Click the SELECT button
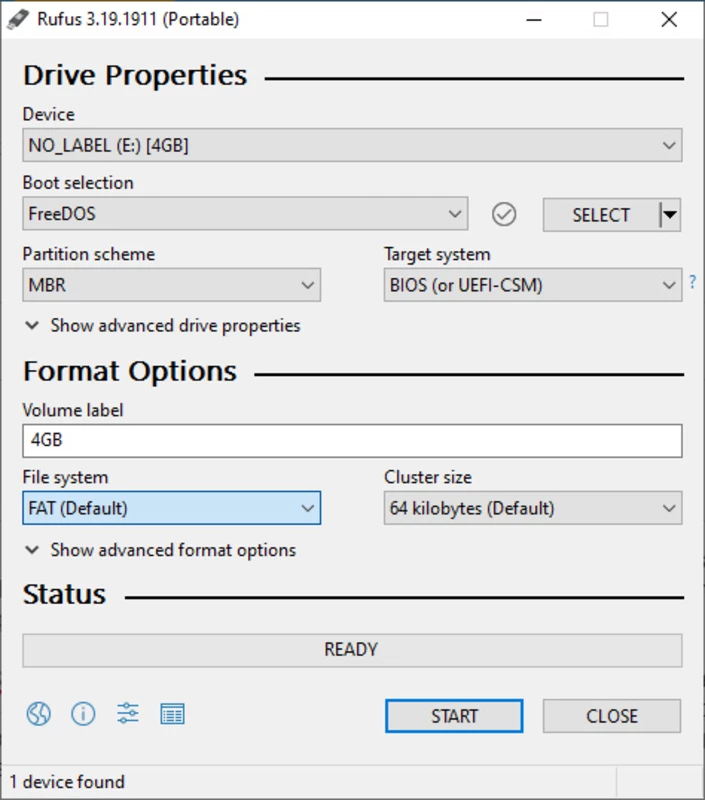 click(x=601, y=215)
